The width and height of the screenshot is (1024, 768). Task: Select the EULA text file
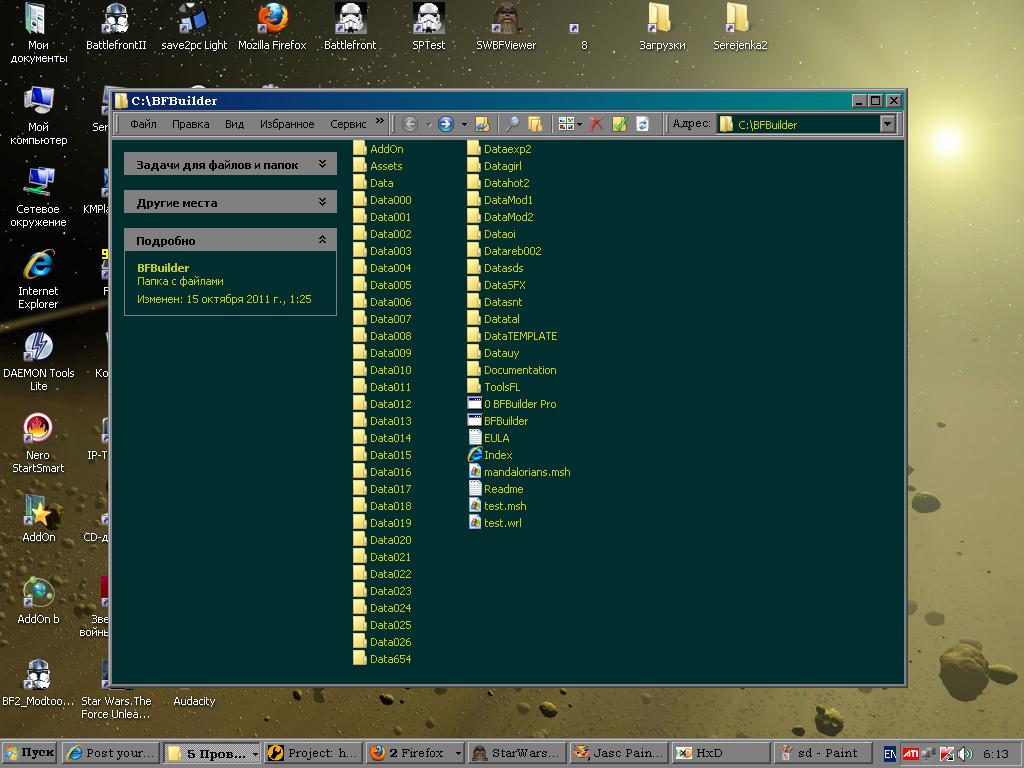(x=489, y=438)
